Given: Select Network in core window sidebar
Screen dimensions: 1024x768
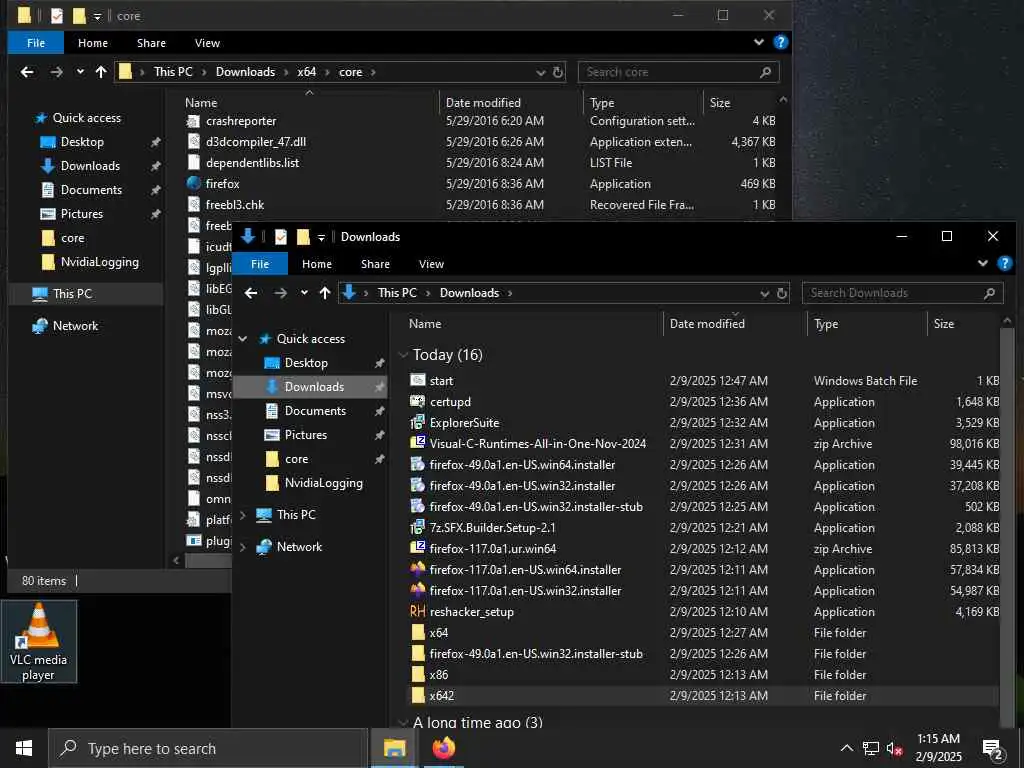Looking at the screenshot, I should [x=75, y=325].
